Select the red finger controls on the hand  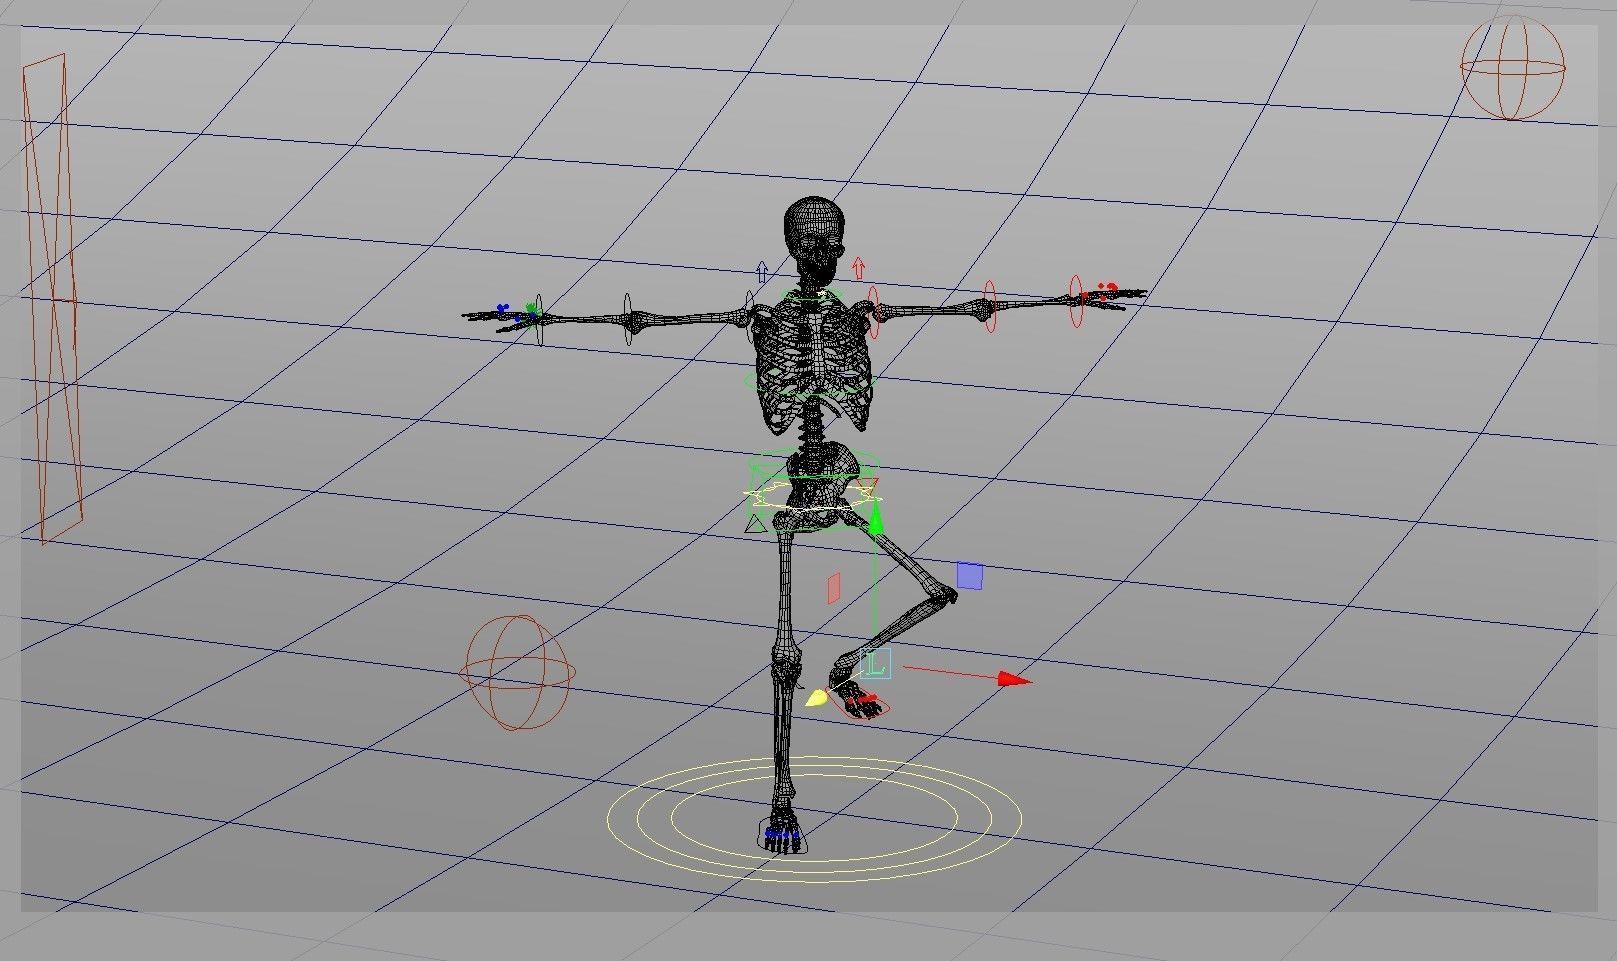[x=1100, y=293]
